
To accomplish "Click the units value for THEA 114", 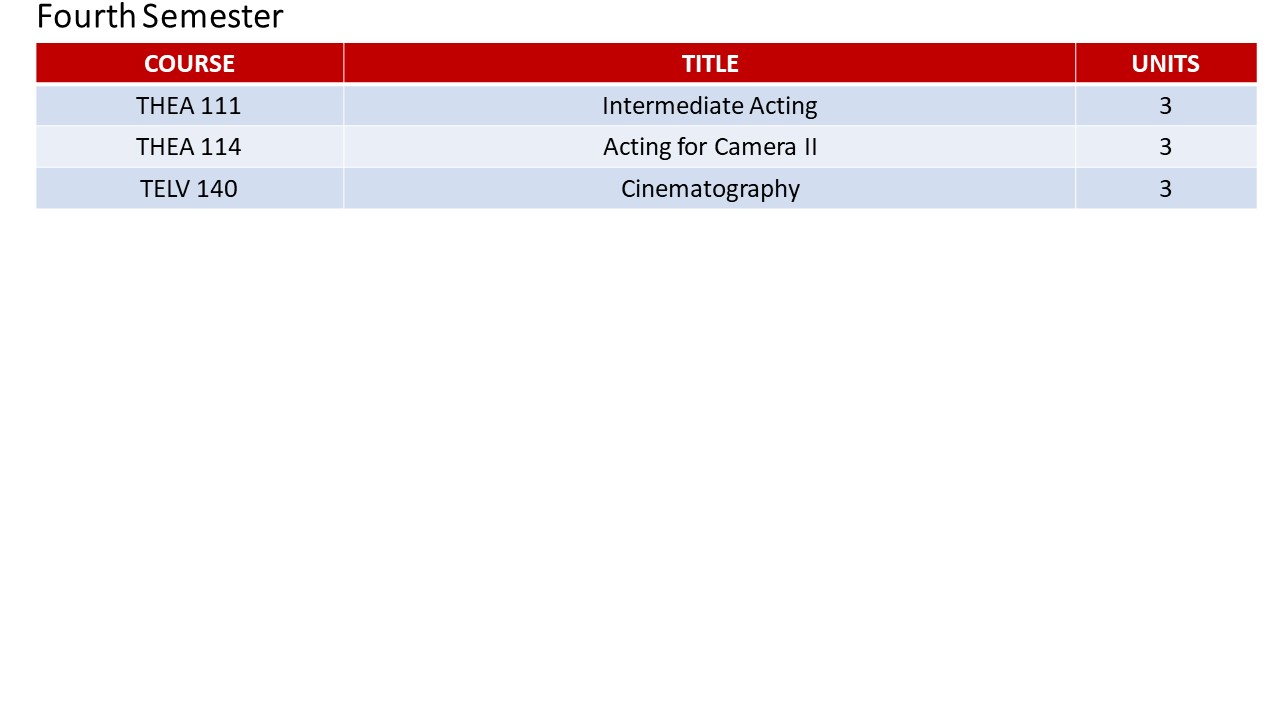I will pyautogui.click(x=1165, y=147).
